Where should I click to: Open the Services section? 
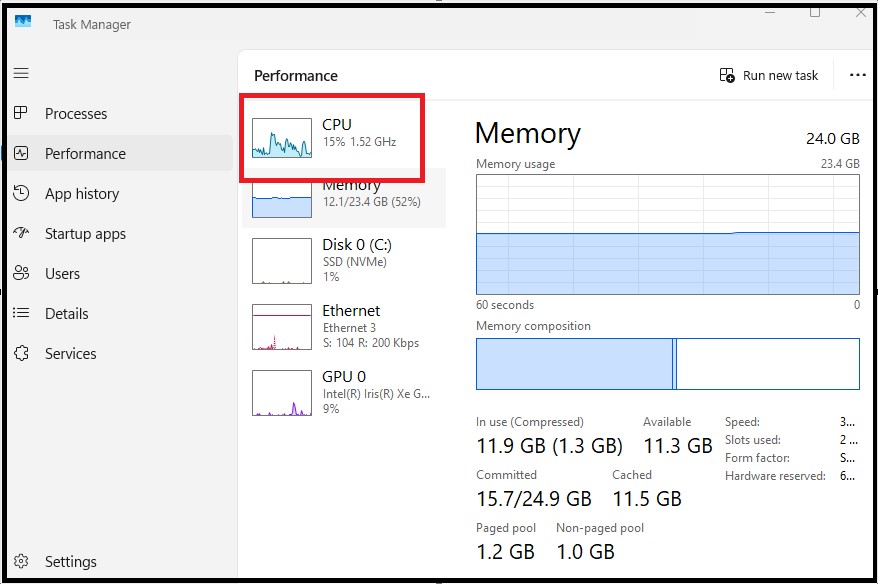[x=69, y=353]
